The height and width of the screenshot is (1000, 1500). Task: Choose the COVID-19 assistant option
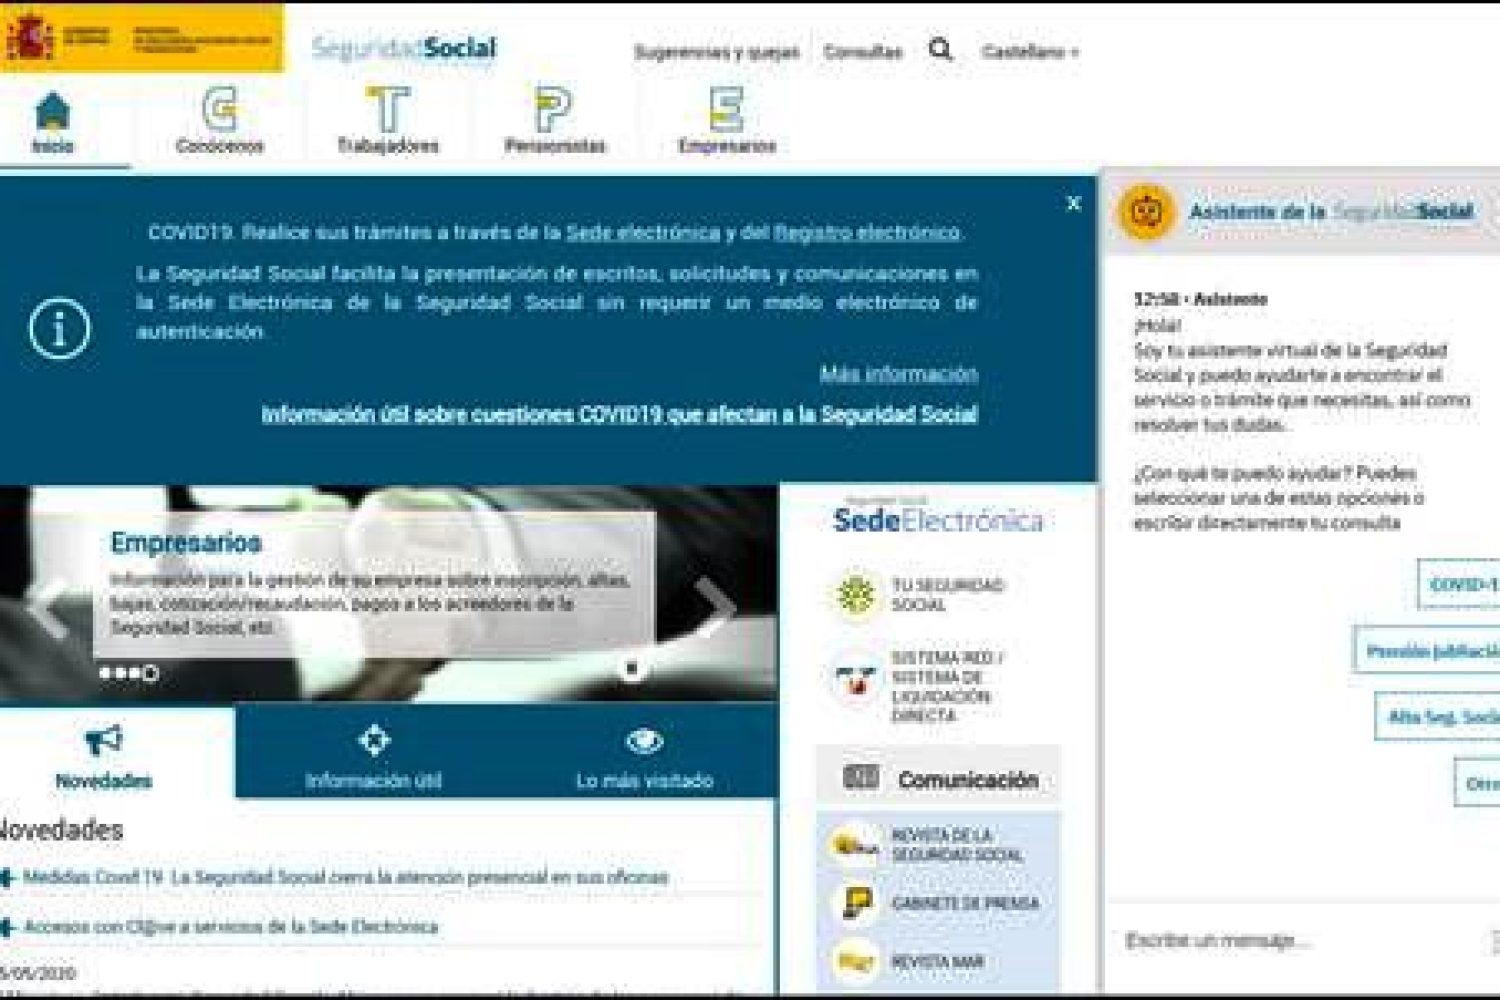[1459, 584]
